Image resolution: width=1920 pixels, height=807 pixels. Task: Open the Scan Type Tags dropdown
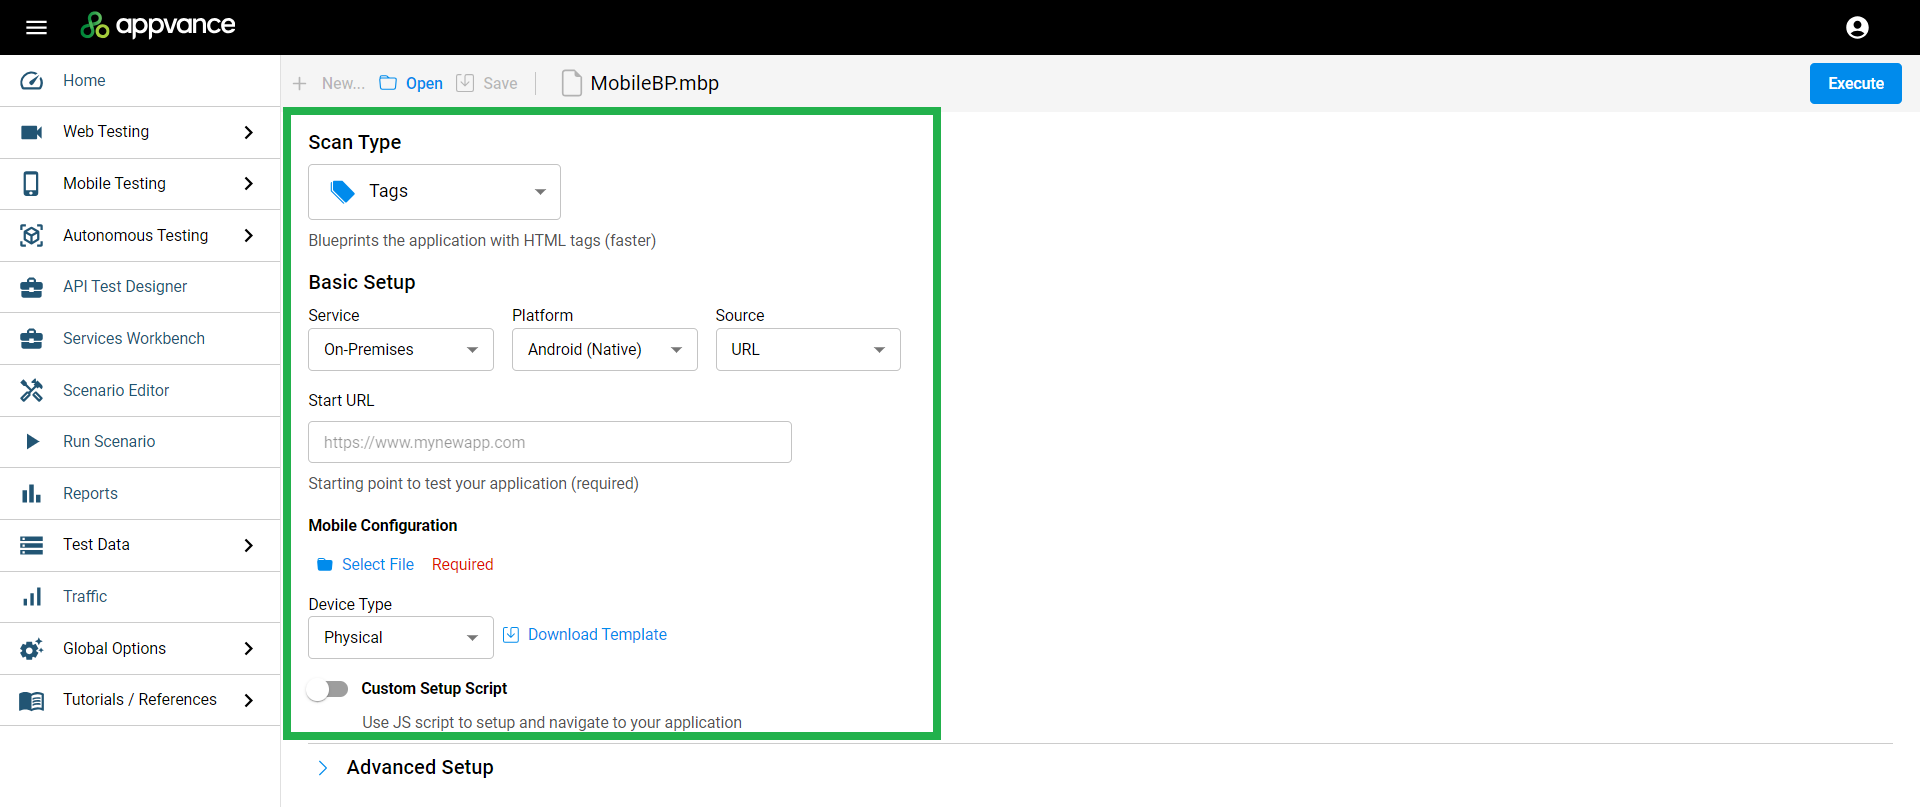click(434, 192)
